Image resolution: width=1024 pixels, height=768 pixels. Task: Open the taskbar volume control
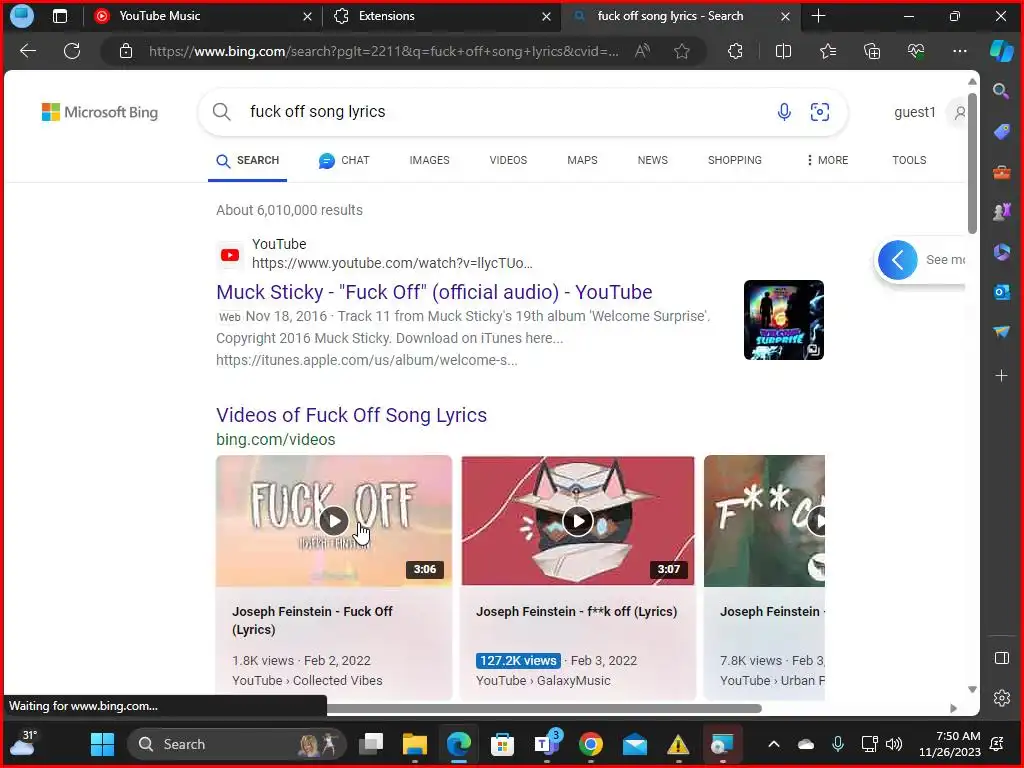pyautogui.click(x=894, y=744)
